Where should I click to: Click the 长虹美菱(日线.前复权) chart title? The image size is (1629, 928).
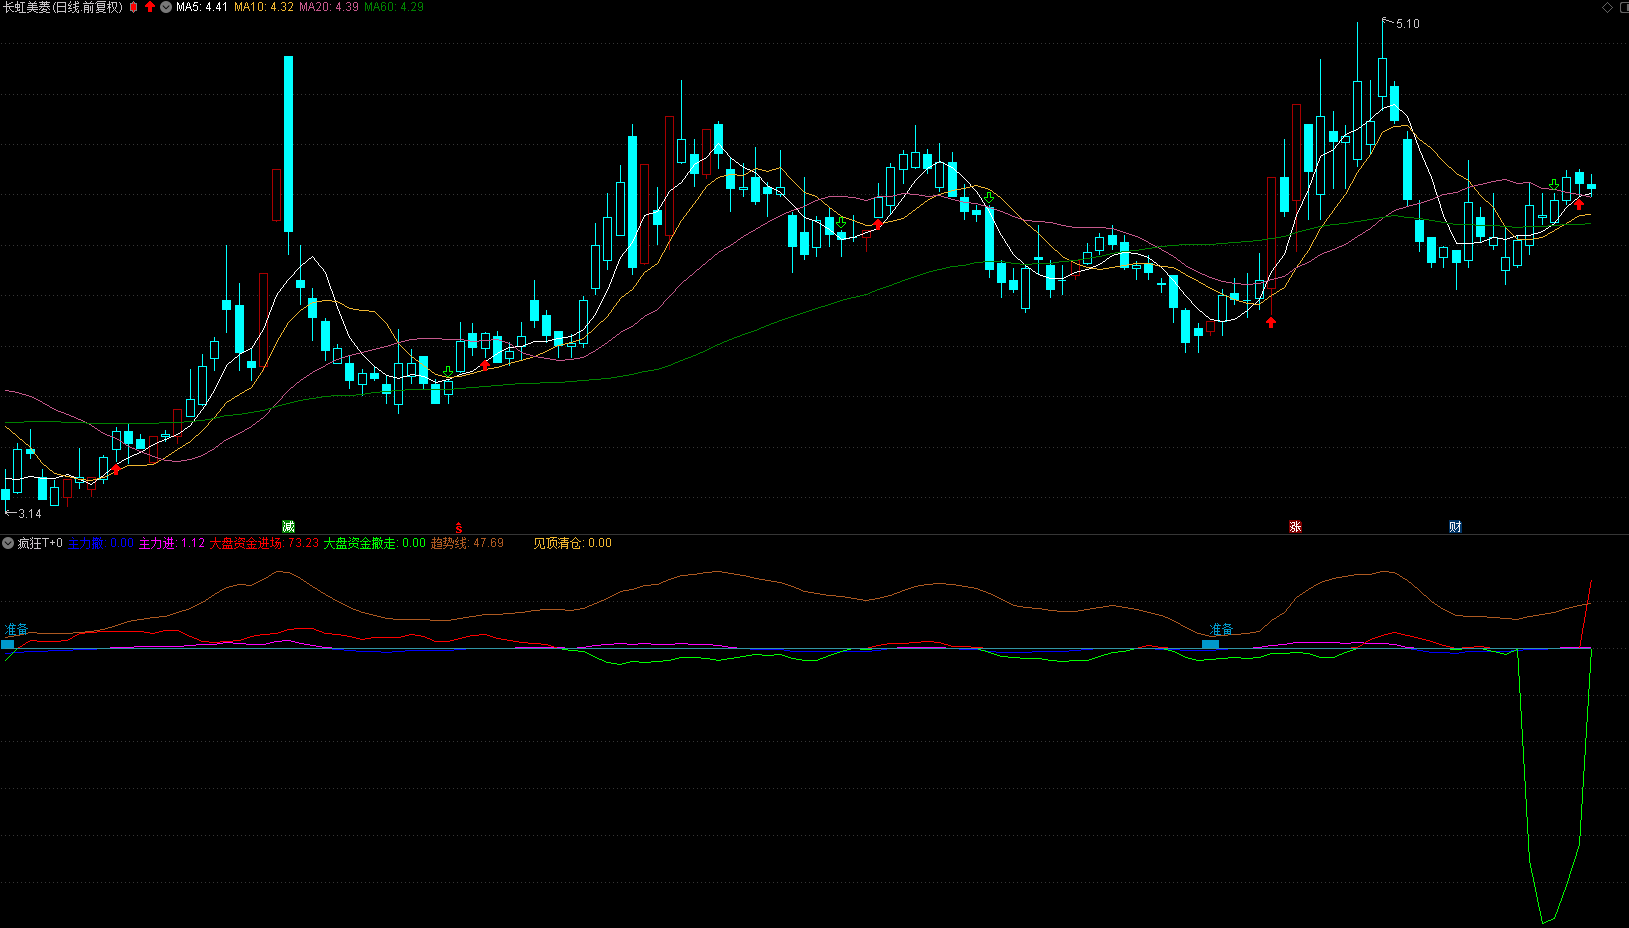point(63,7)
